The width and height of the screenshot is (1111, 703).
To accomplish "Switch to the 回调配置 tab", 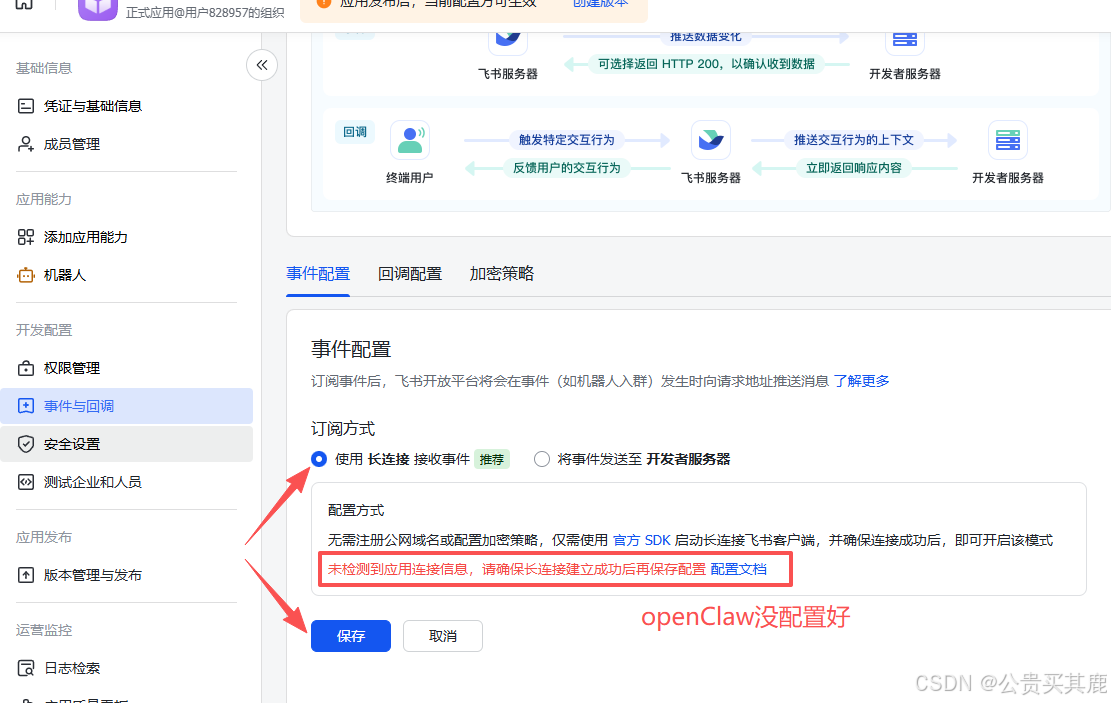I will [x=410, y=274].
